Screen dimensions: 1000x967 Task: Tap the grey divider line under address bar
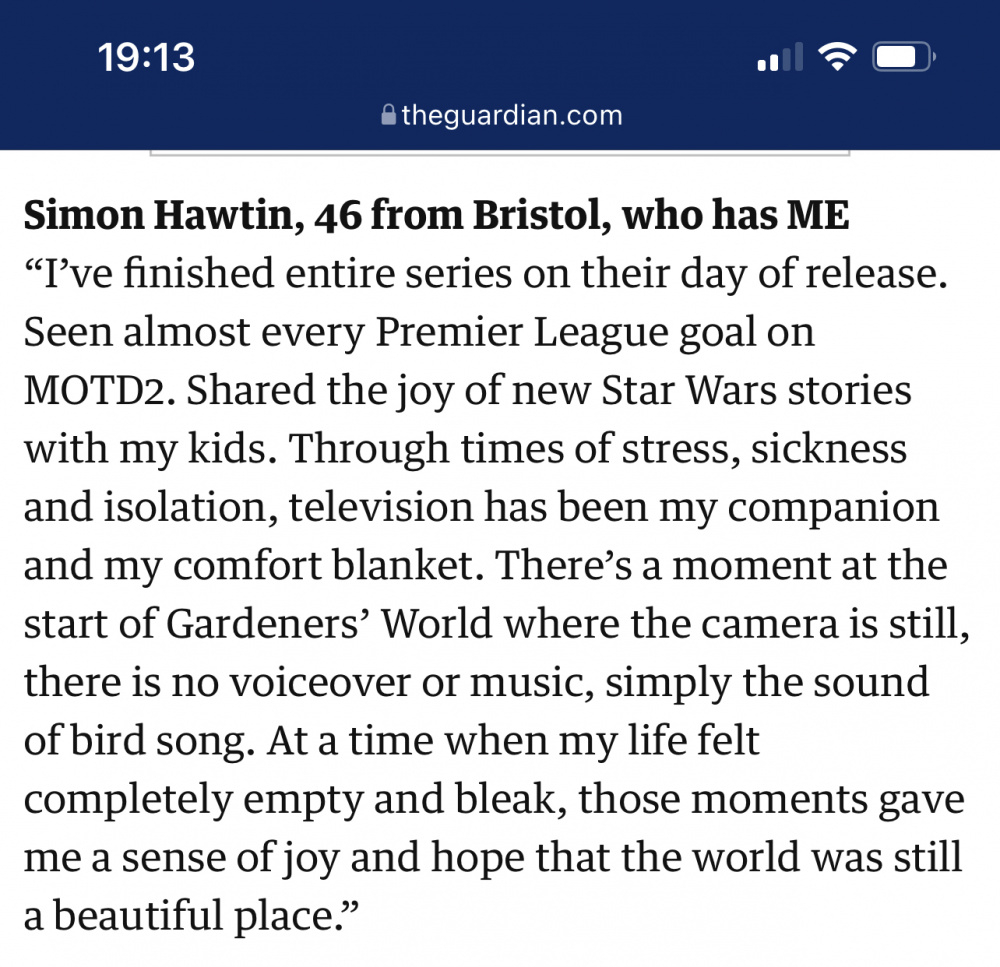click(500, 153)
